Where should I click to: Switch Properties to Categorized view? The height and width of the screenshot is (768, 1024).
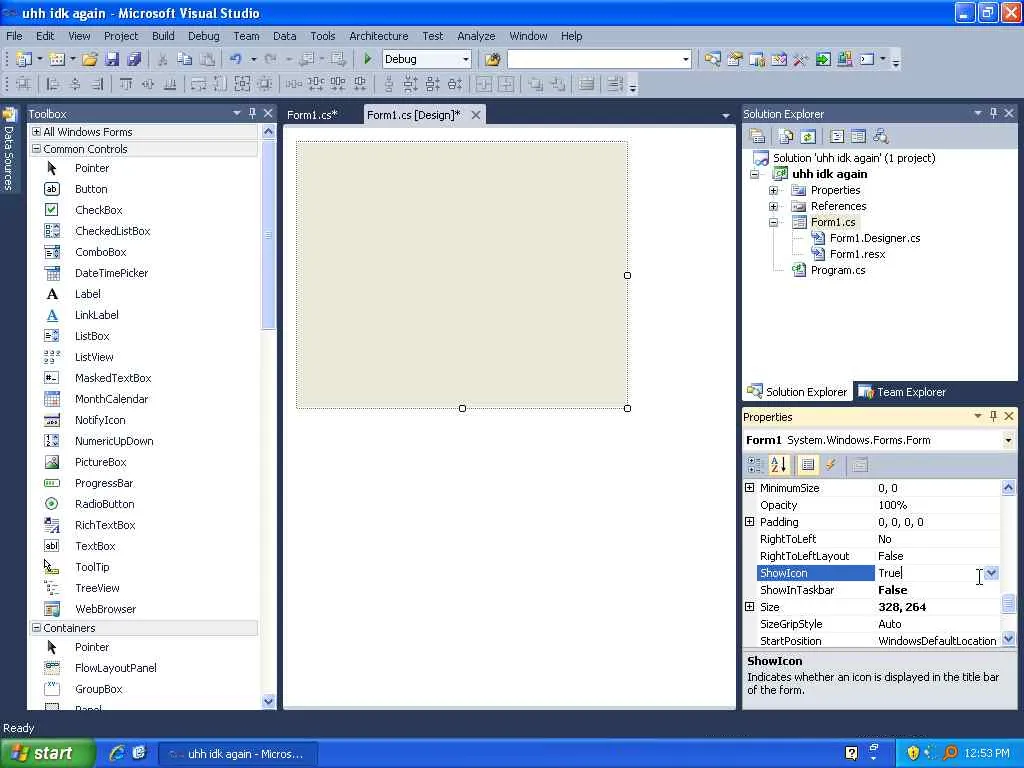(x=756, y=464)
